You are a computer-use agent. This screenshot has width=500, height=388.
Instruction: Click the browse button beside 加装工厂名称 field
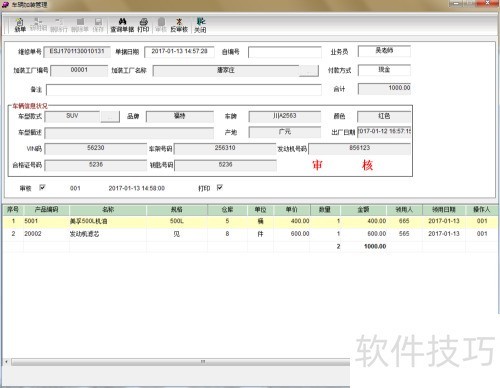(x=309, y=71)
